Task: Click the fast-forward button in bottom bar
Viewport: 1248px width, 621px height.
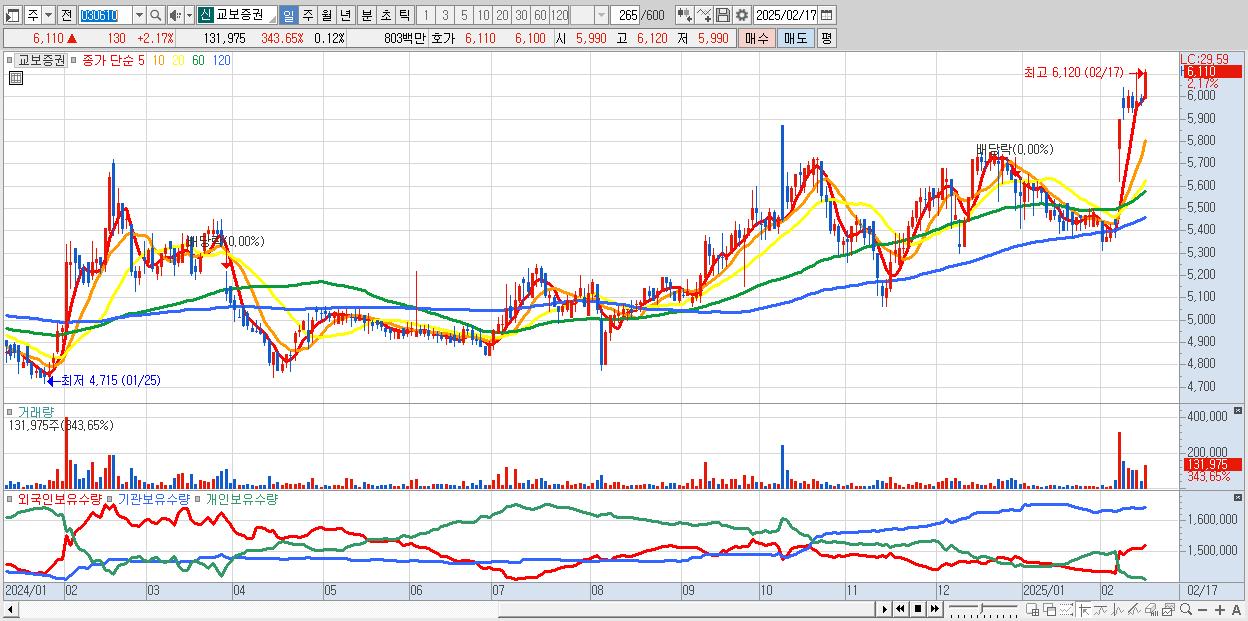Action: coord(935,609)
